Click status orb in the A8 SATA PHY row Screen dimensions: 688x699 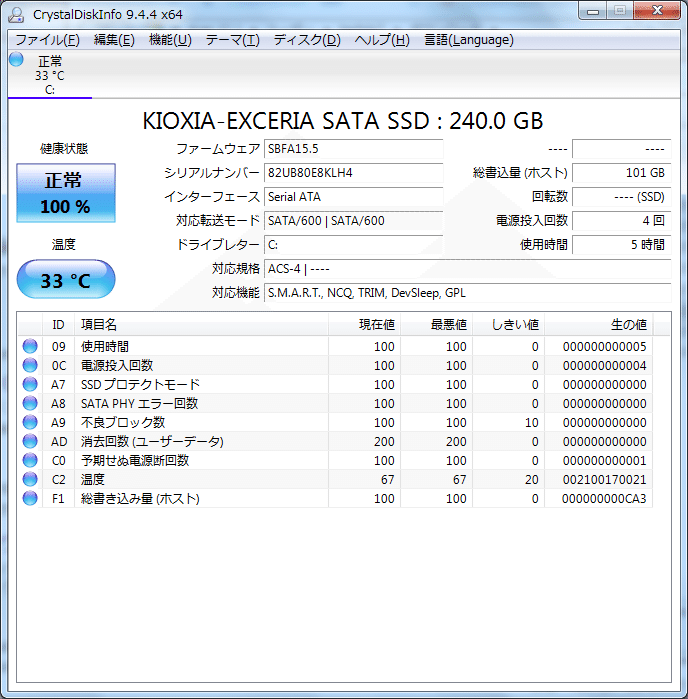click(x=30, y=403)
